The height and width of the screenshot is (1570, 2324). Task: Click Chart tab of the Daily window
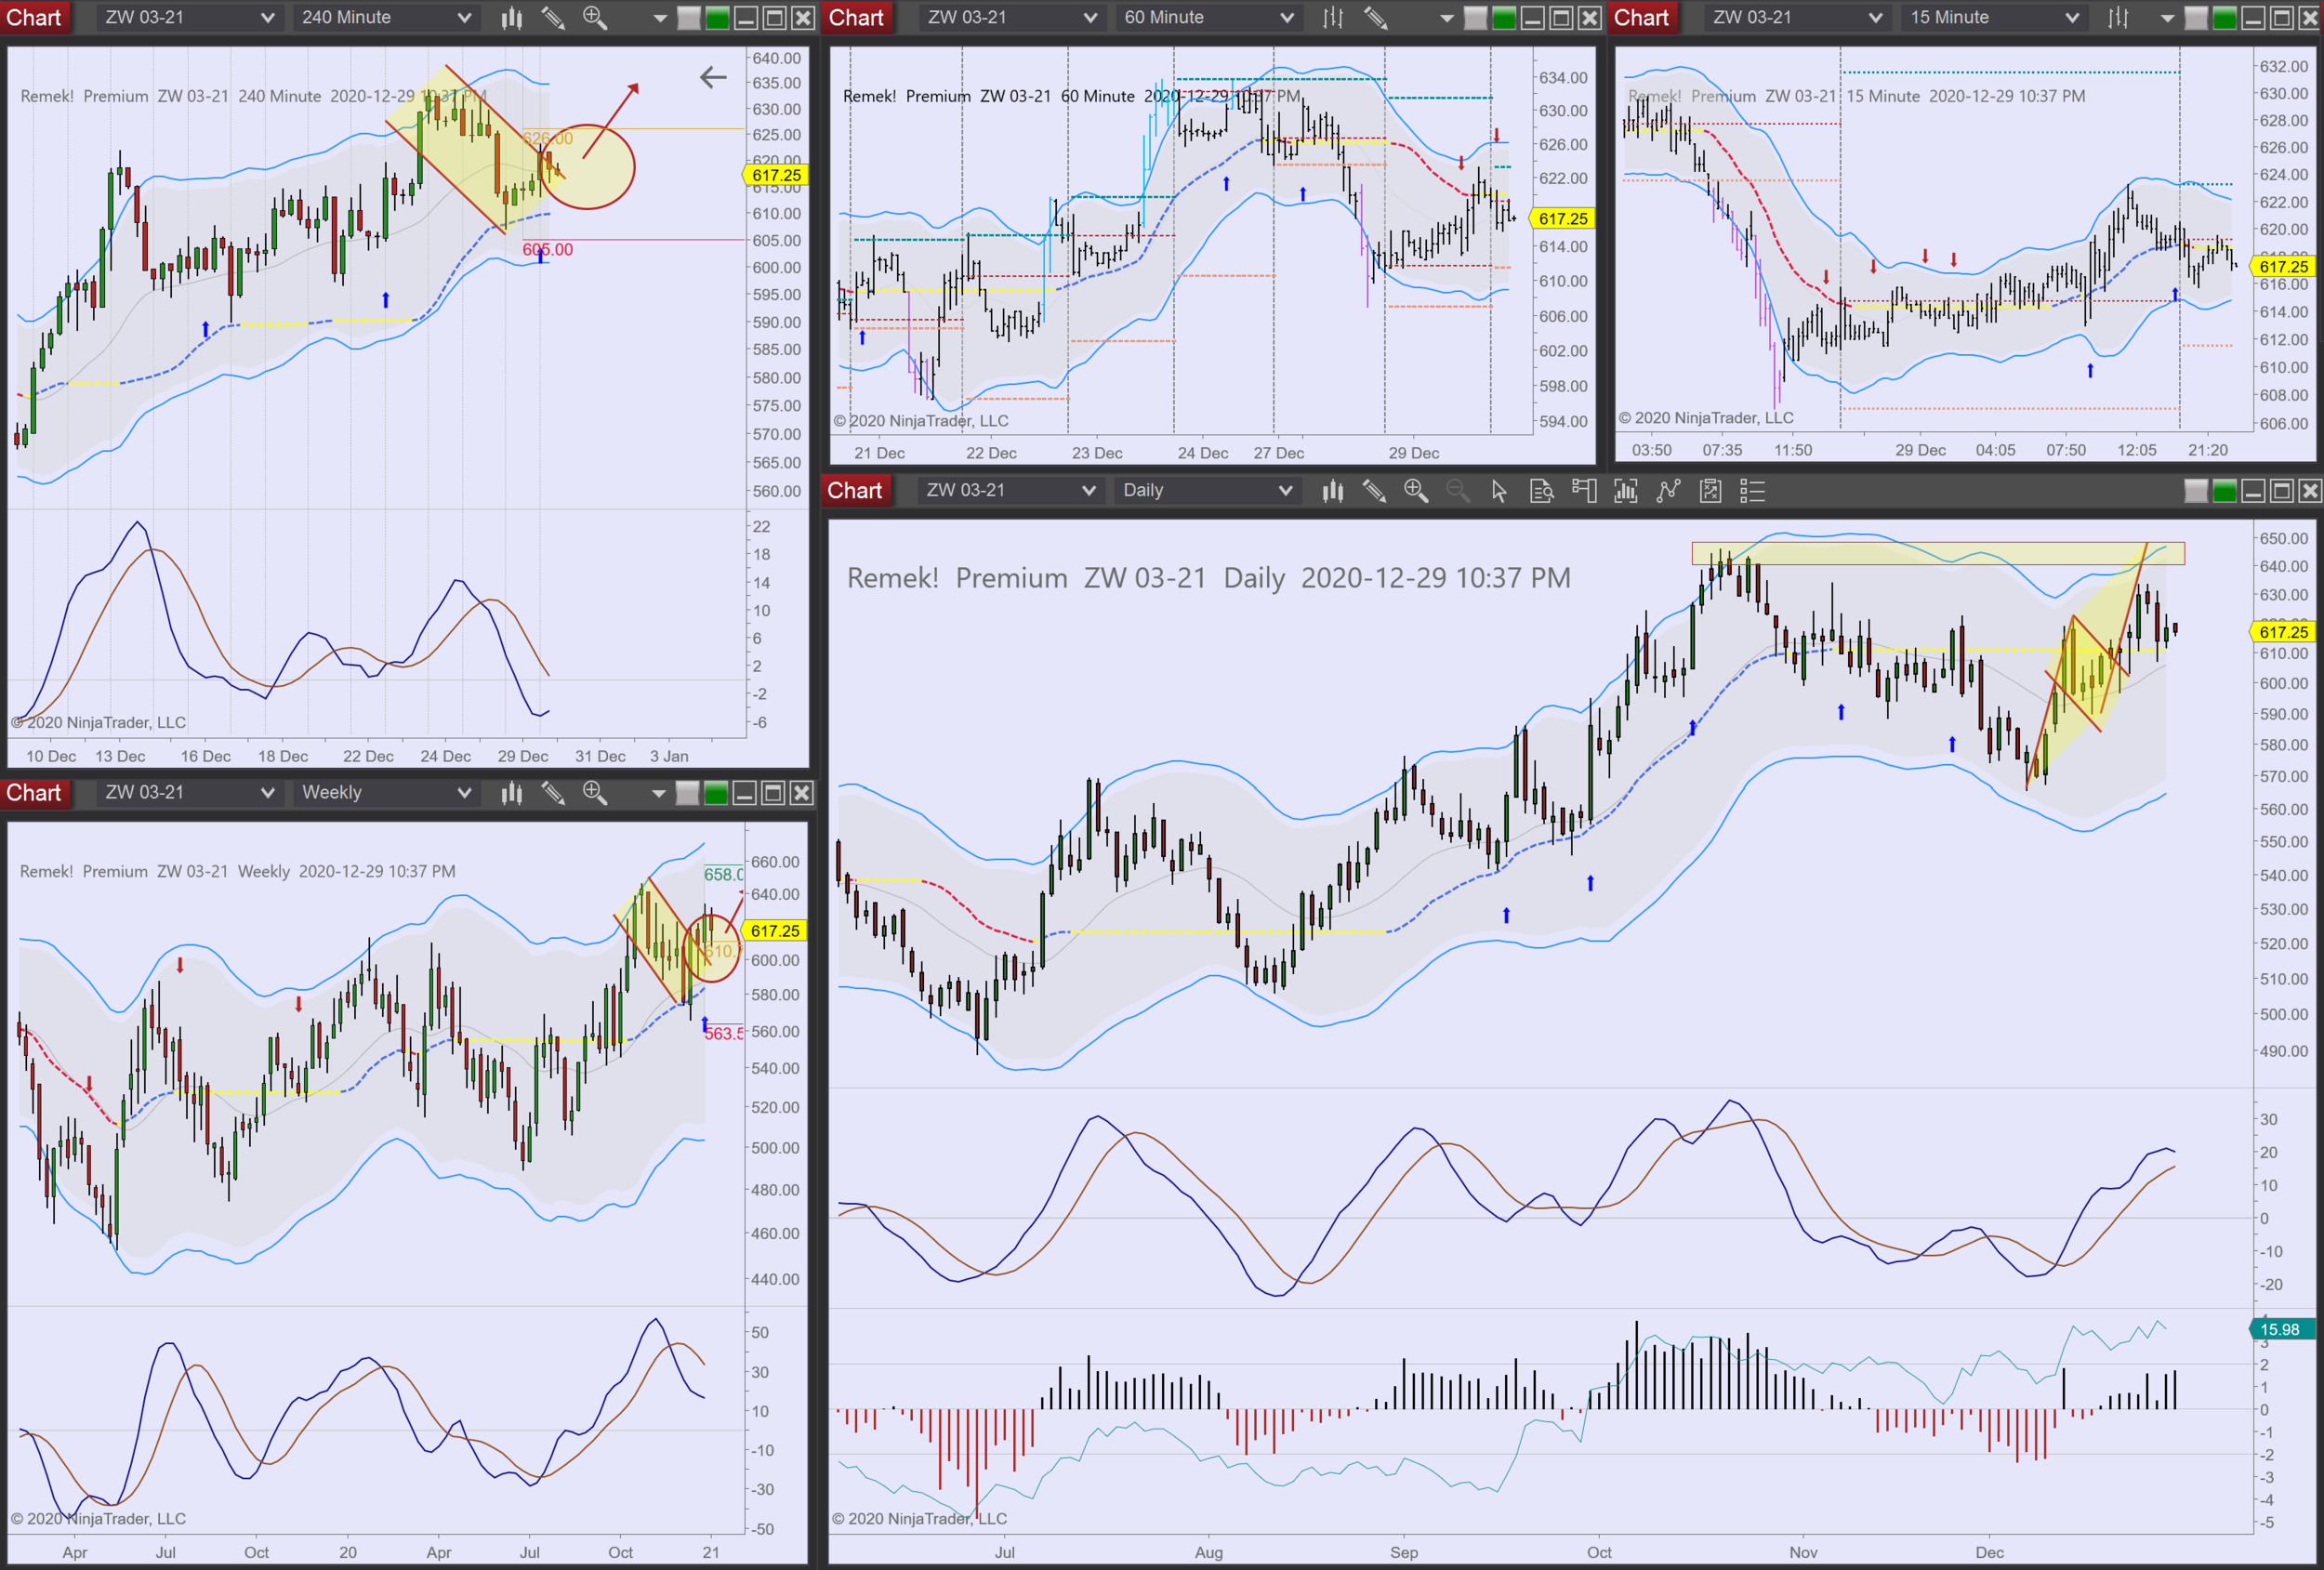pyautogui.click(x=854, y=491)
